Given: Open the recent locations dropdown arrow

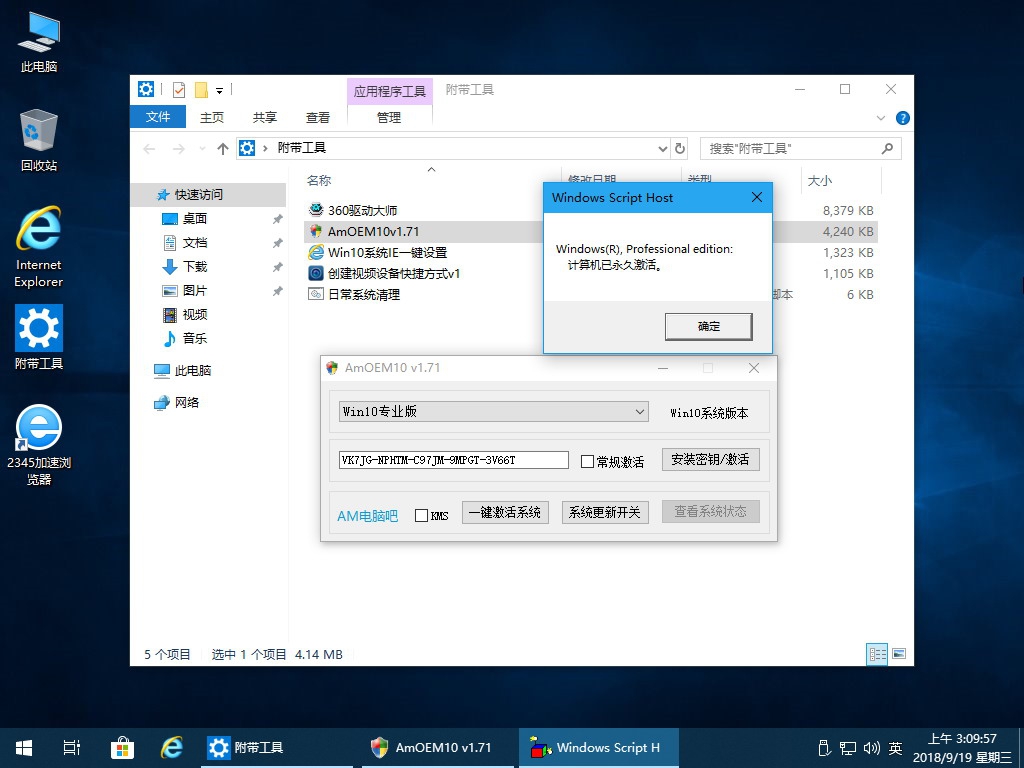Looking at the screenshot, I should pyautogui.click(x=202, y=149).
